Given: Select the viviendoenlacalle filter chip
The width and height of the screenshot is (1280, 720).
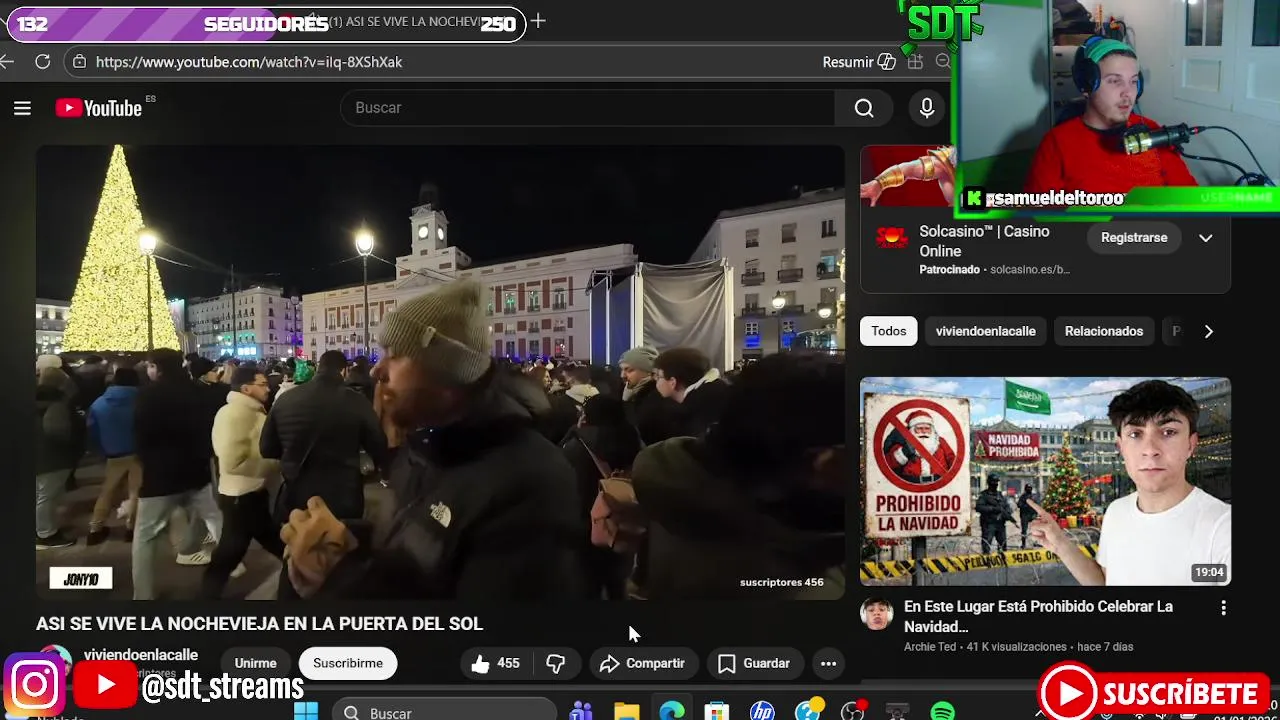Looking at the screenshot, I should (x=985, y=331).
